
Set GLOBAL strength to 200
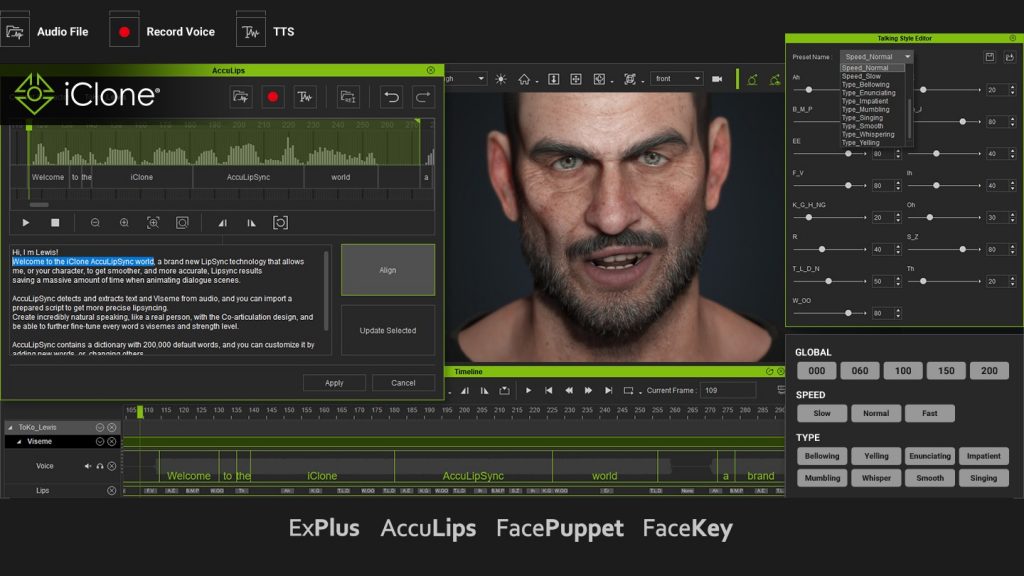tap(989, 371)
